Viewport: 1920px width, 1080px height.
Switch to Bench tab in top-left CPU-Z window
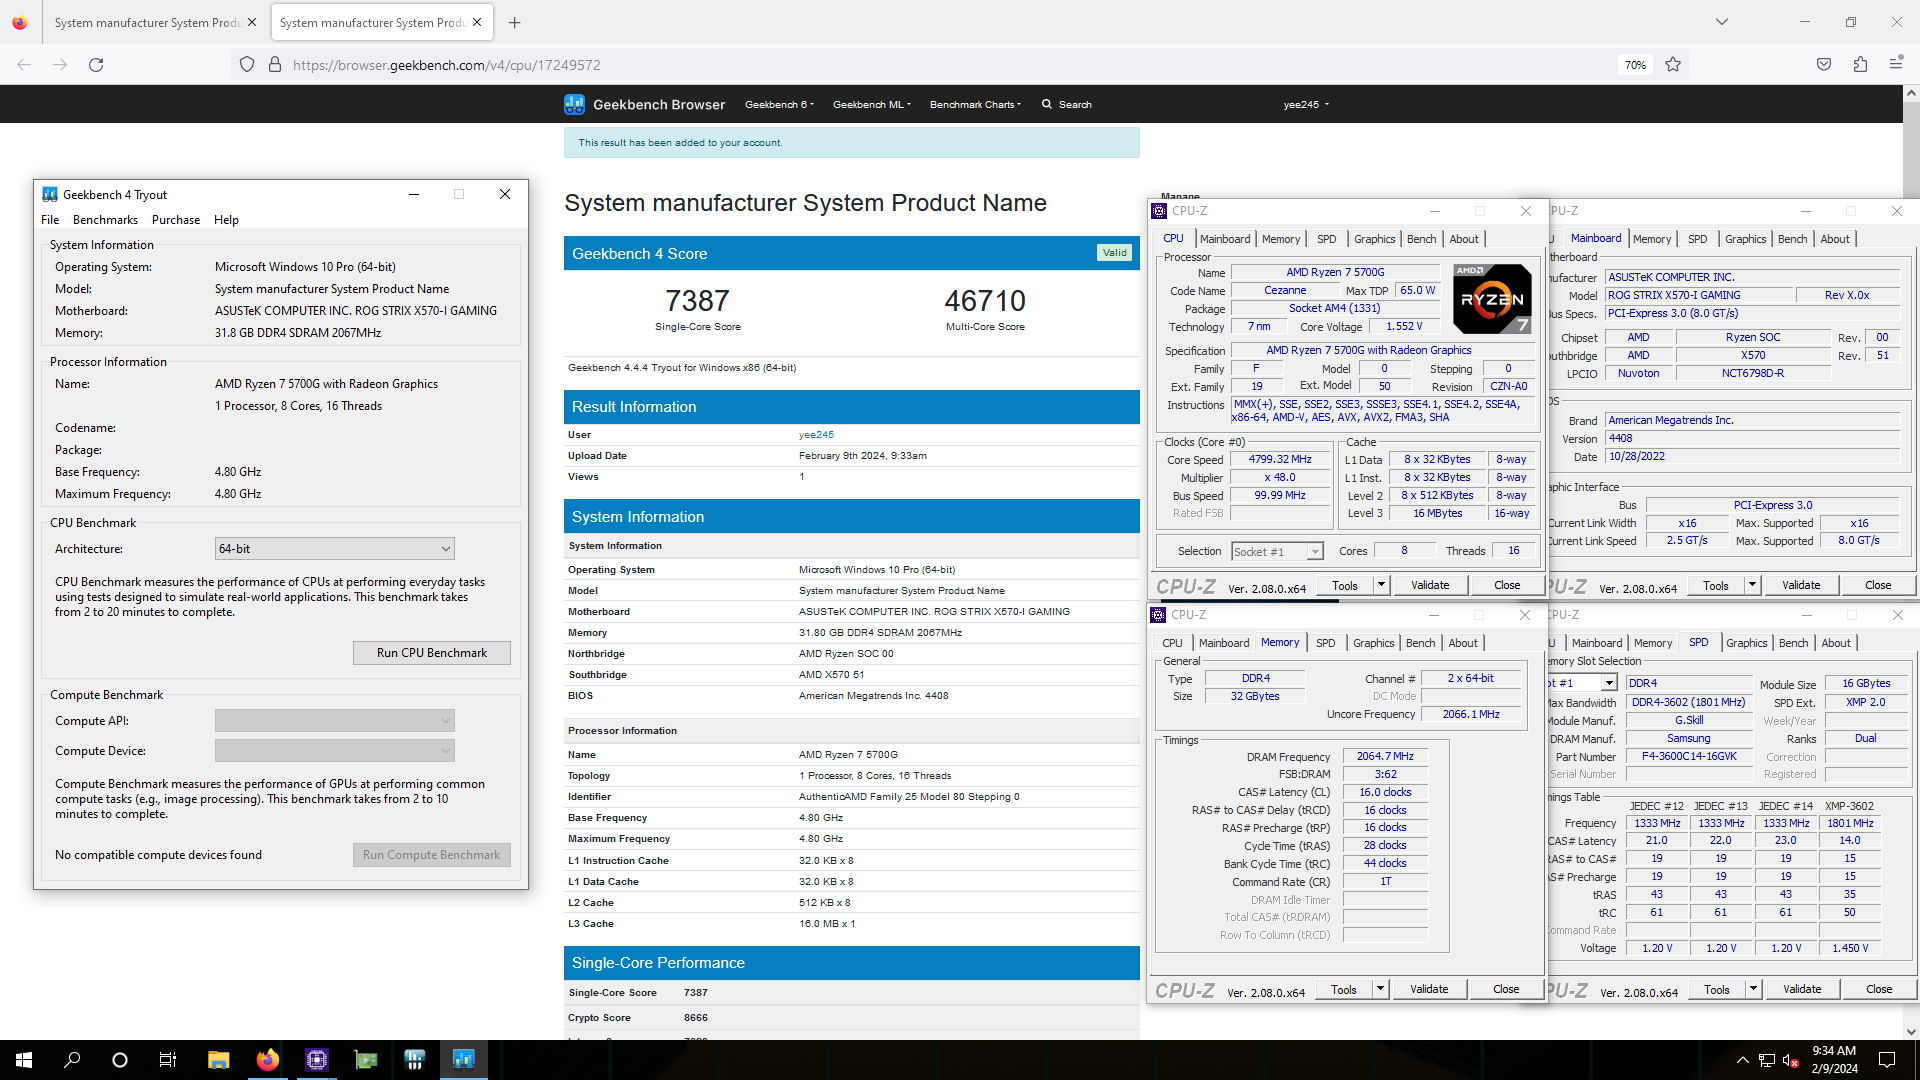click(1421, 239)
